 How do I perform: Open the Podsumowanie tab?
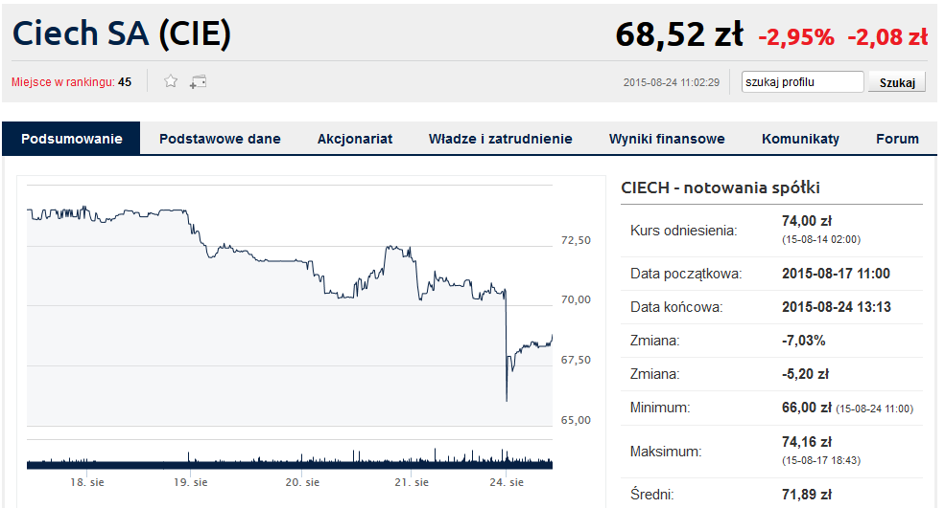coord(71,139)
